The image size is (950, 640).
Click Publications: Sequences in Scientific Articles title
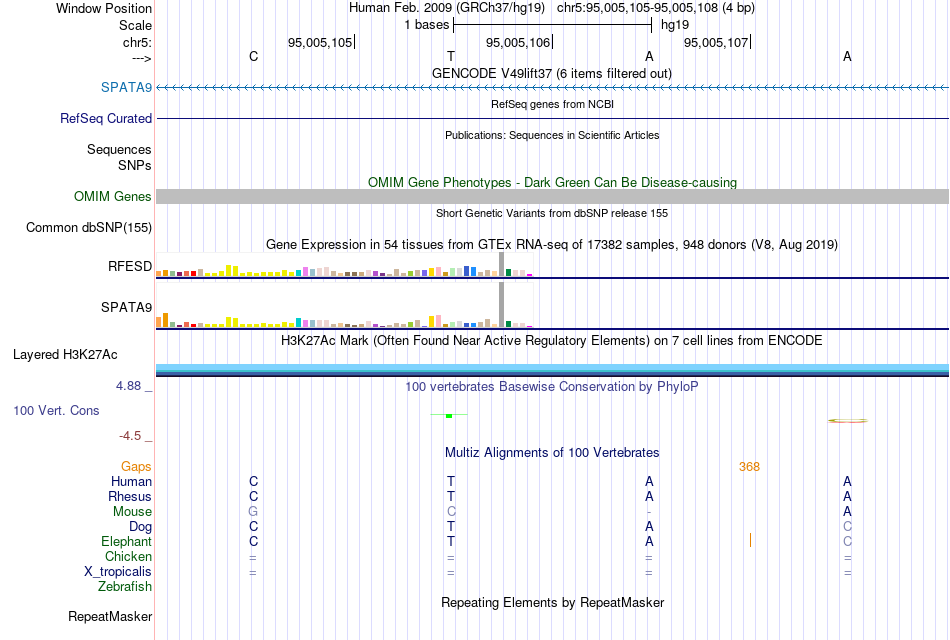(552, 135)
